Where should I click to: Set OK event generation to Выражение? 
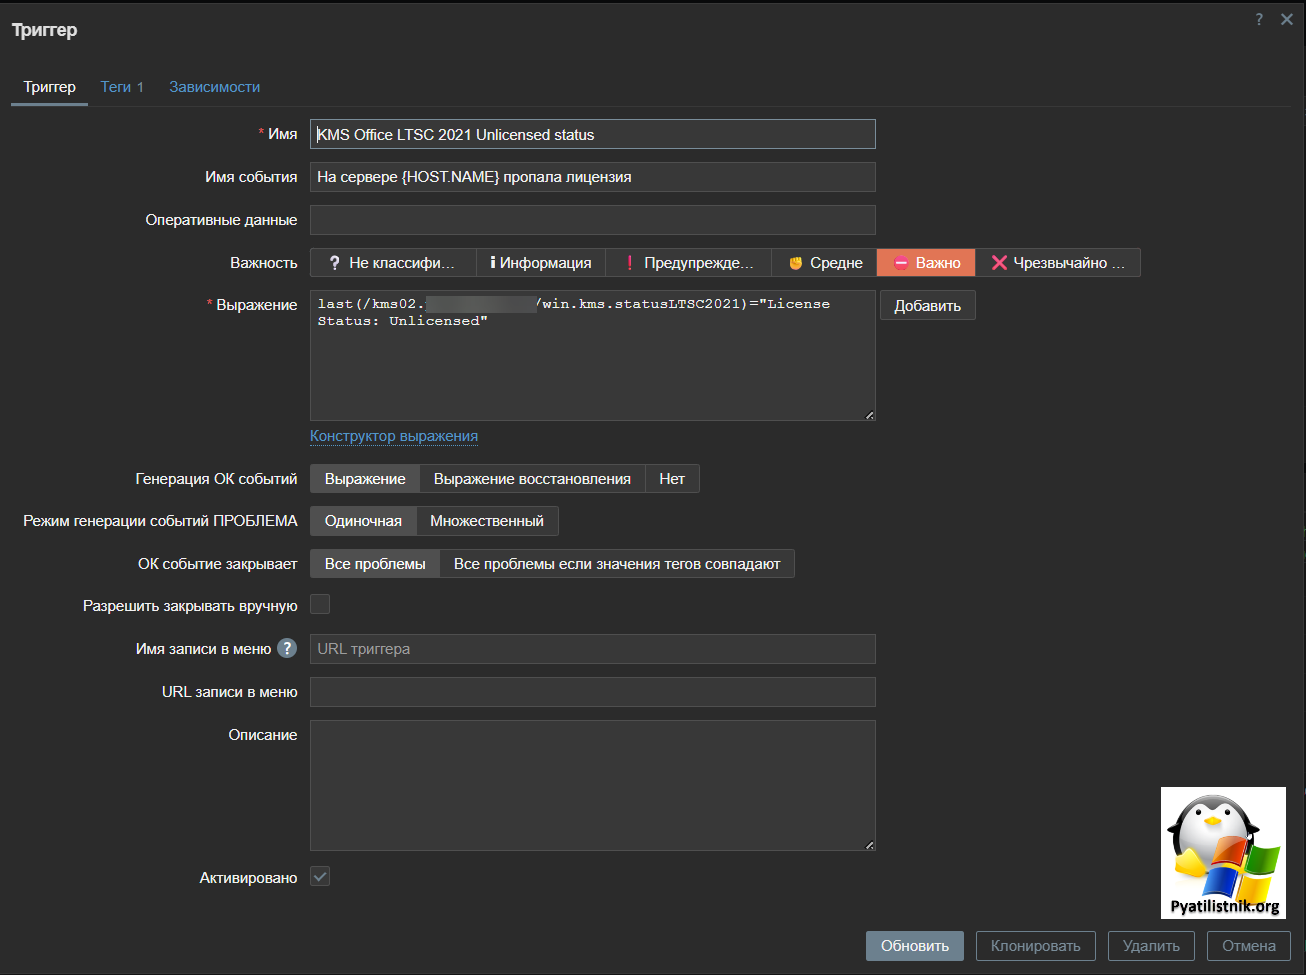click(365, 479)
